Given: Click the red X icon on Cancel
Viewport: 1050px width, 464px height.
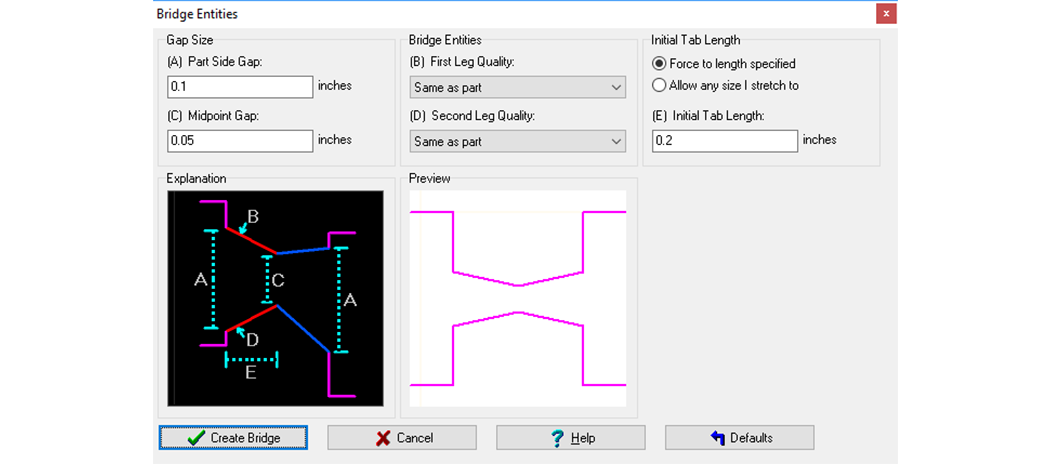Looking at the screenshot, I should [x=382, y=438].
